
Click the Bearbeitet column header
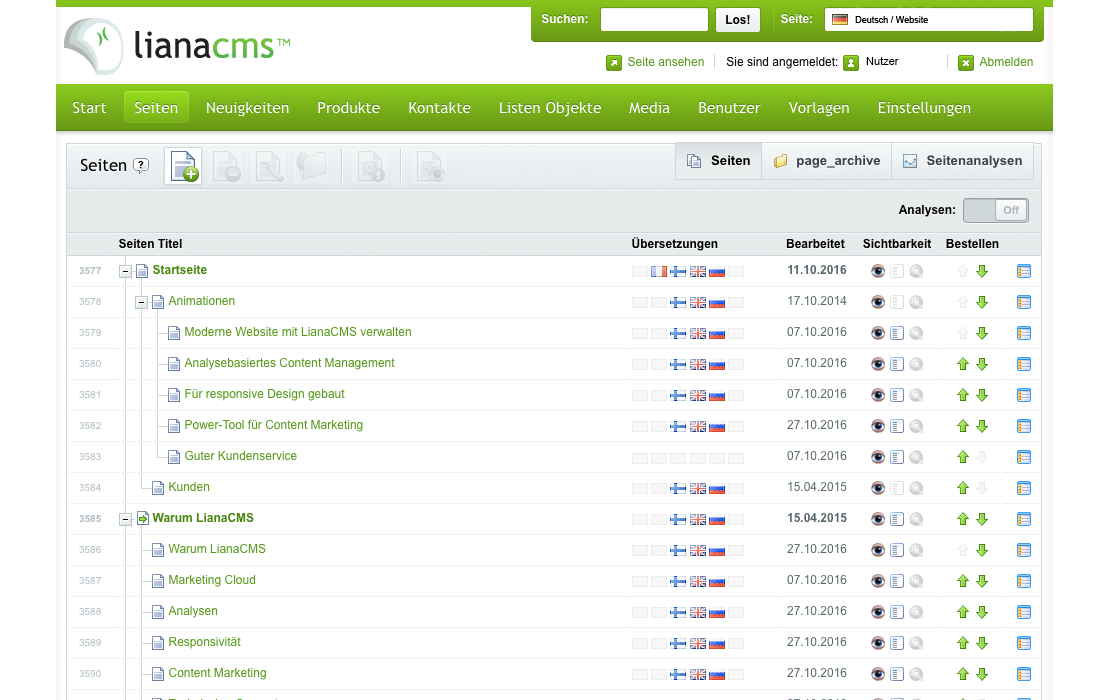[x=815, y=244]
